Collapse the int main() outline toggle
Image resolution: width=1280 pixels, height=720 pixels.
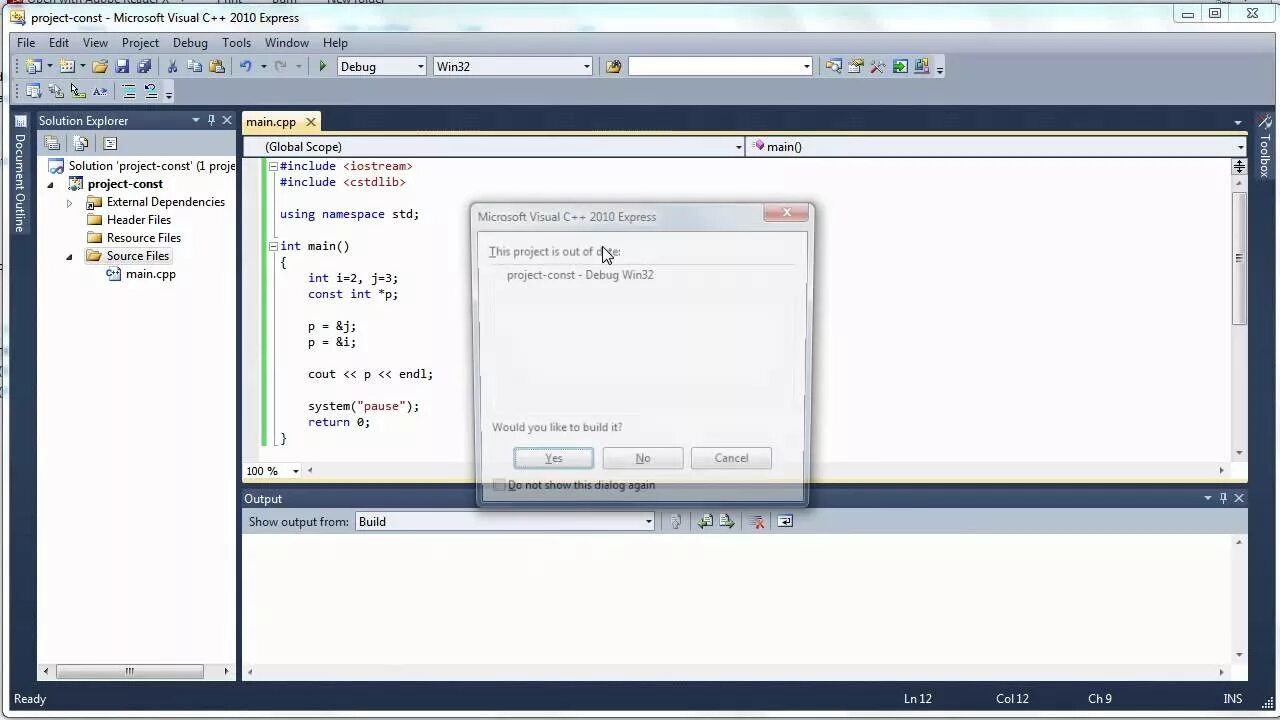pos(273,246)
